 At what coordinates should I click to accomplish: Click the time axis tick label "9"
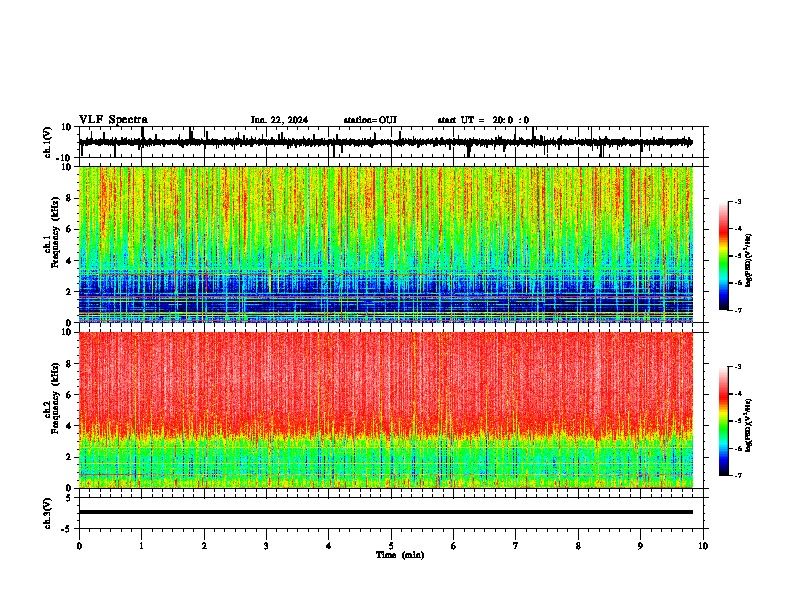tap(640, 546)
